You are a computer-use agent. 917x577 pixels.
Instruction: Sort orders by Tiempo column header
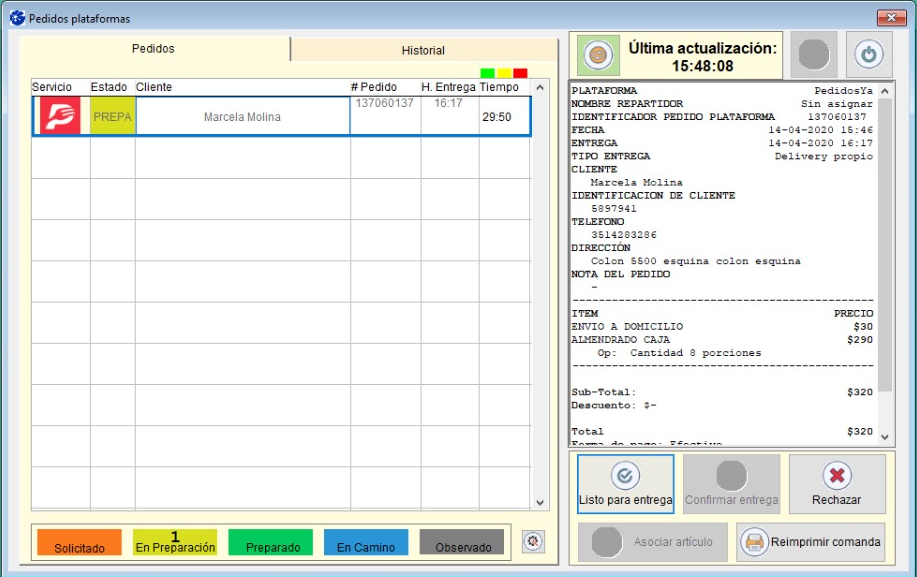[x=499, y=87]
